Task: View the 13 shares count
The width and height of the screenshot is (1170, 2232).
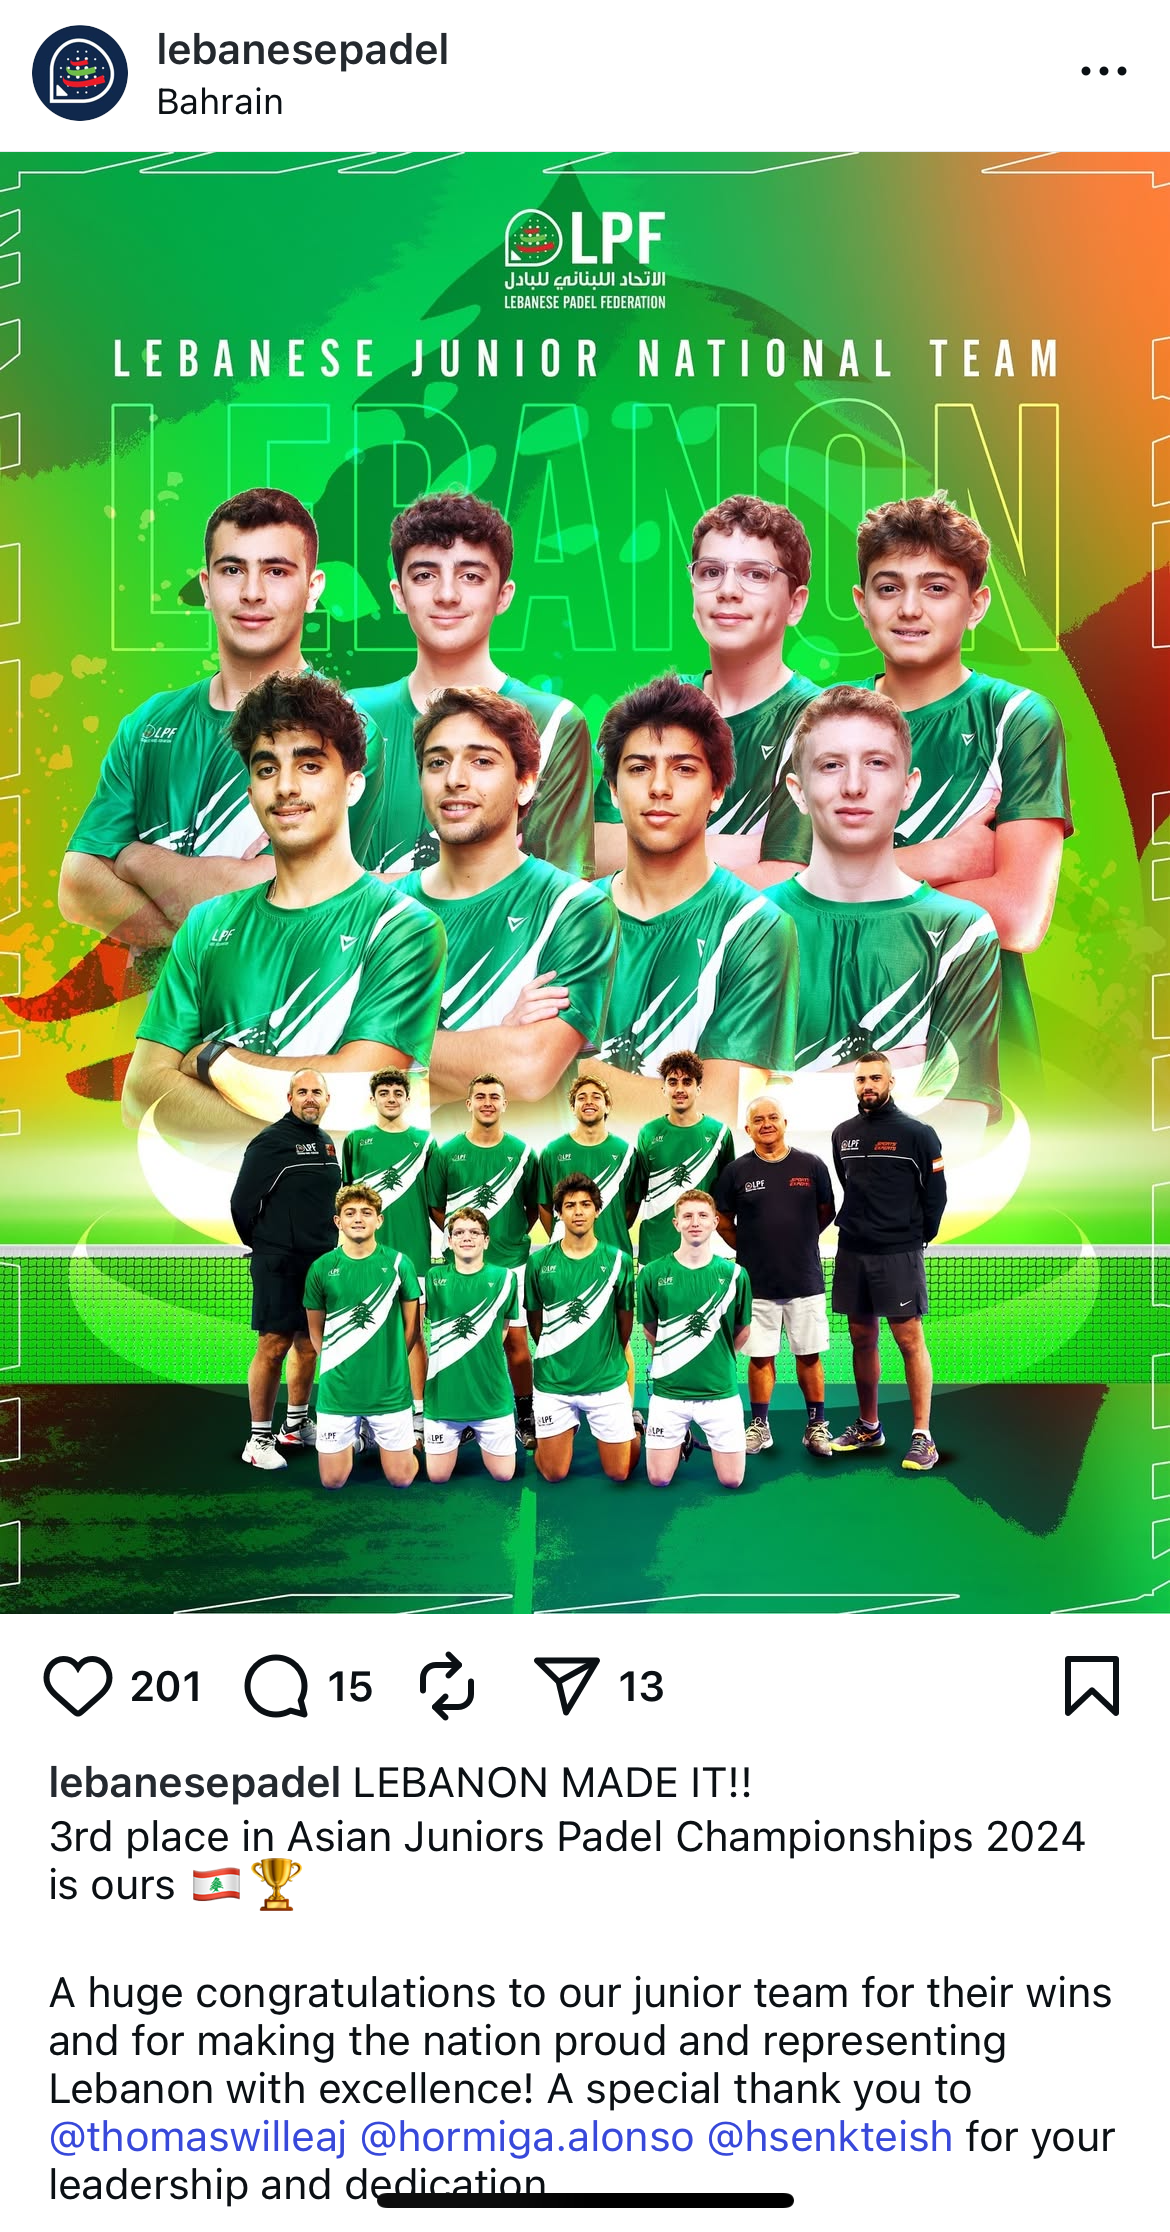Action: coord(641,1687)
